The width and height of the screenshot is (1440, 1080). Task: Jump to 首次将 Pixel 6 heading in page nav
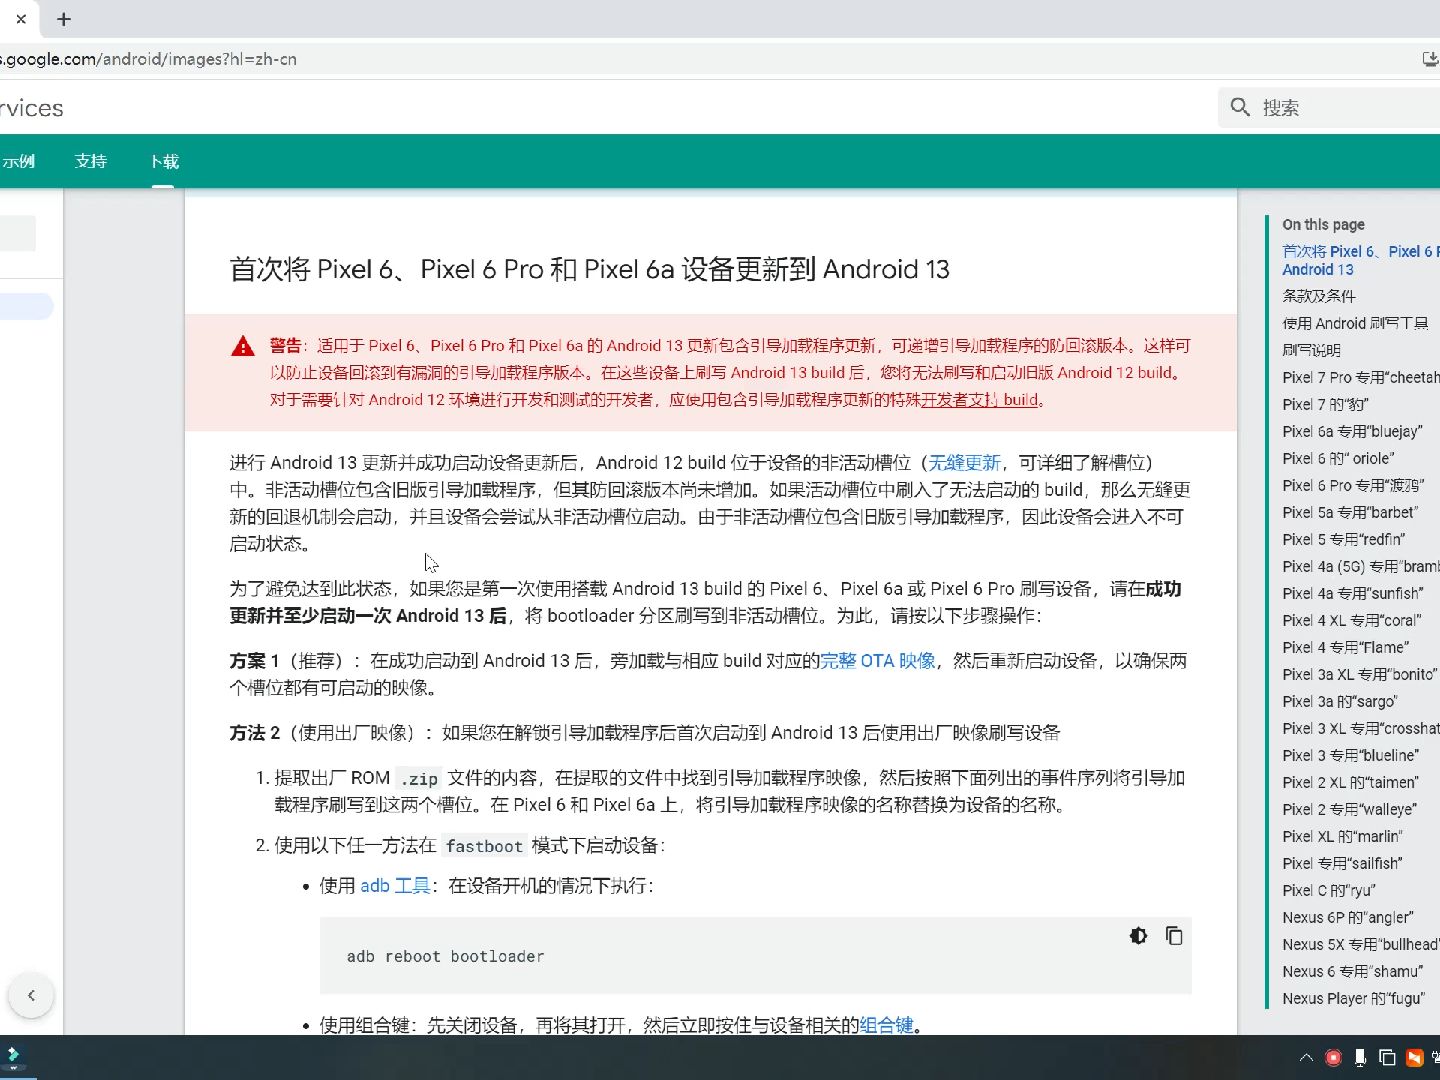coord(1360,260)
